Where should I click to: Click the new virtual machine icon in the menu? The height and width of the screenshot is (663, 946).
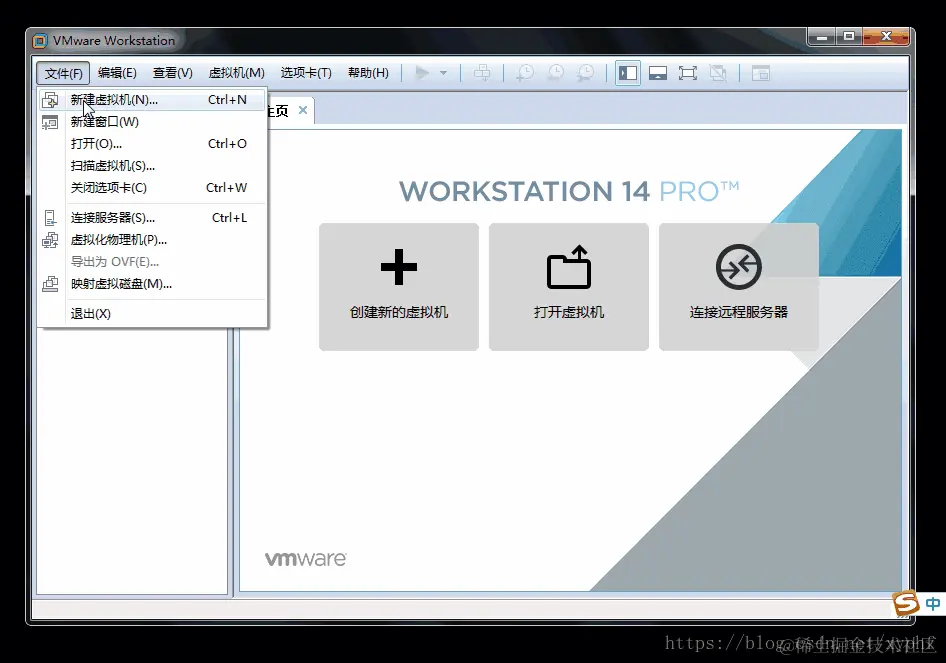[x=50, y=100]
